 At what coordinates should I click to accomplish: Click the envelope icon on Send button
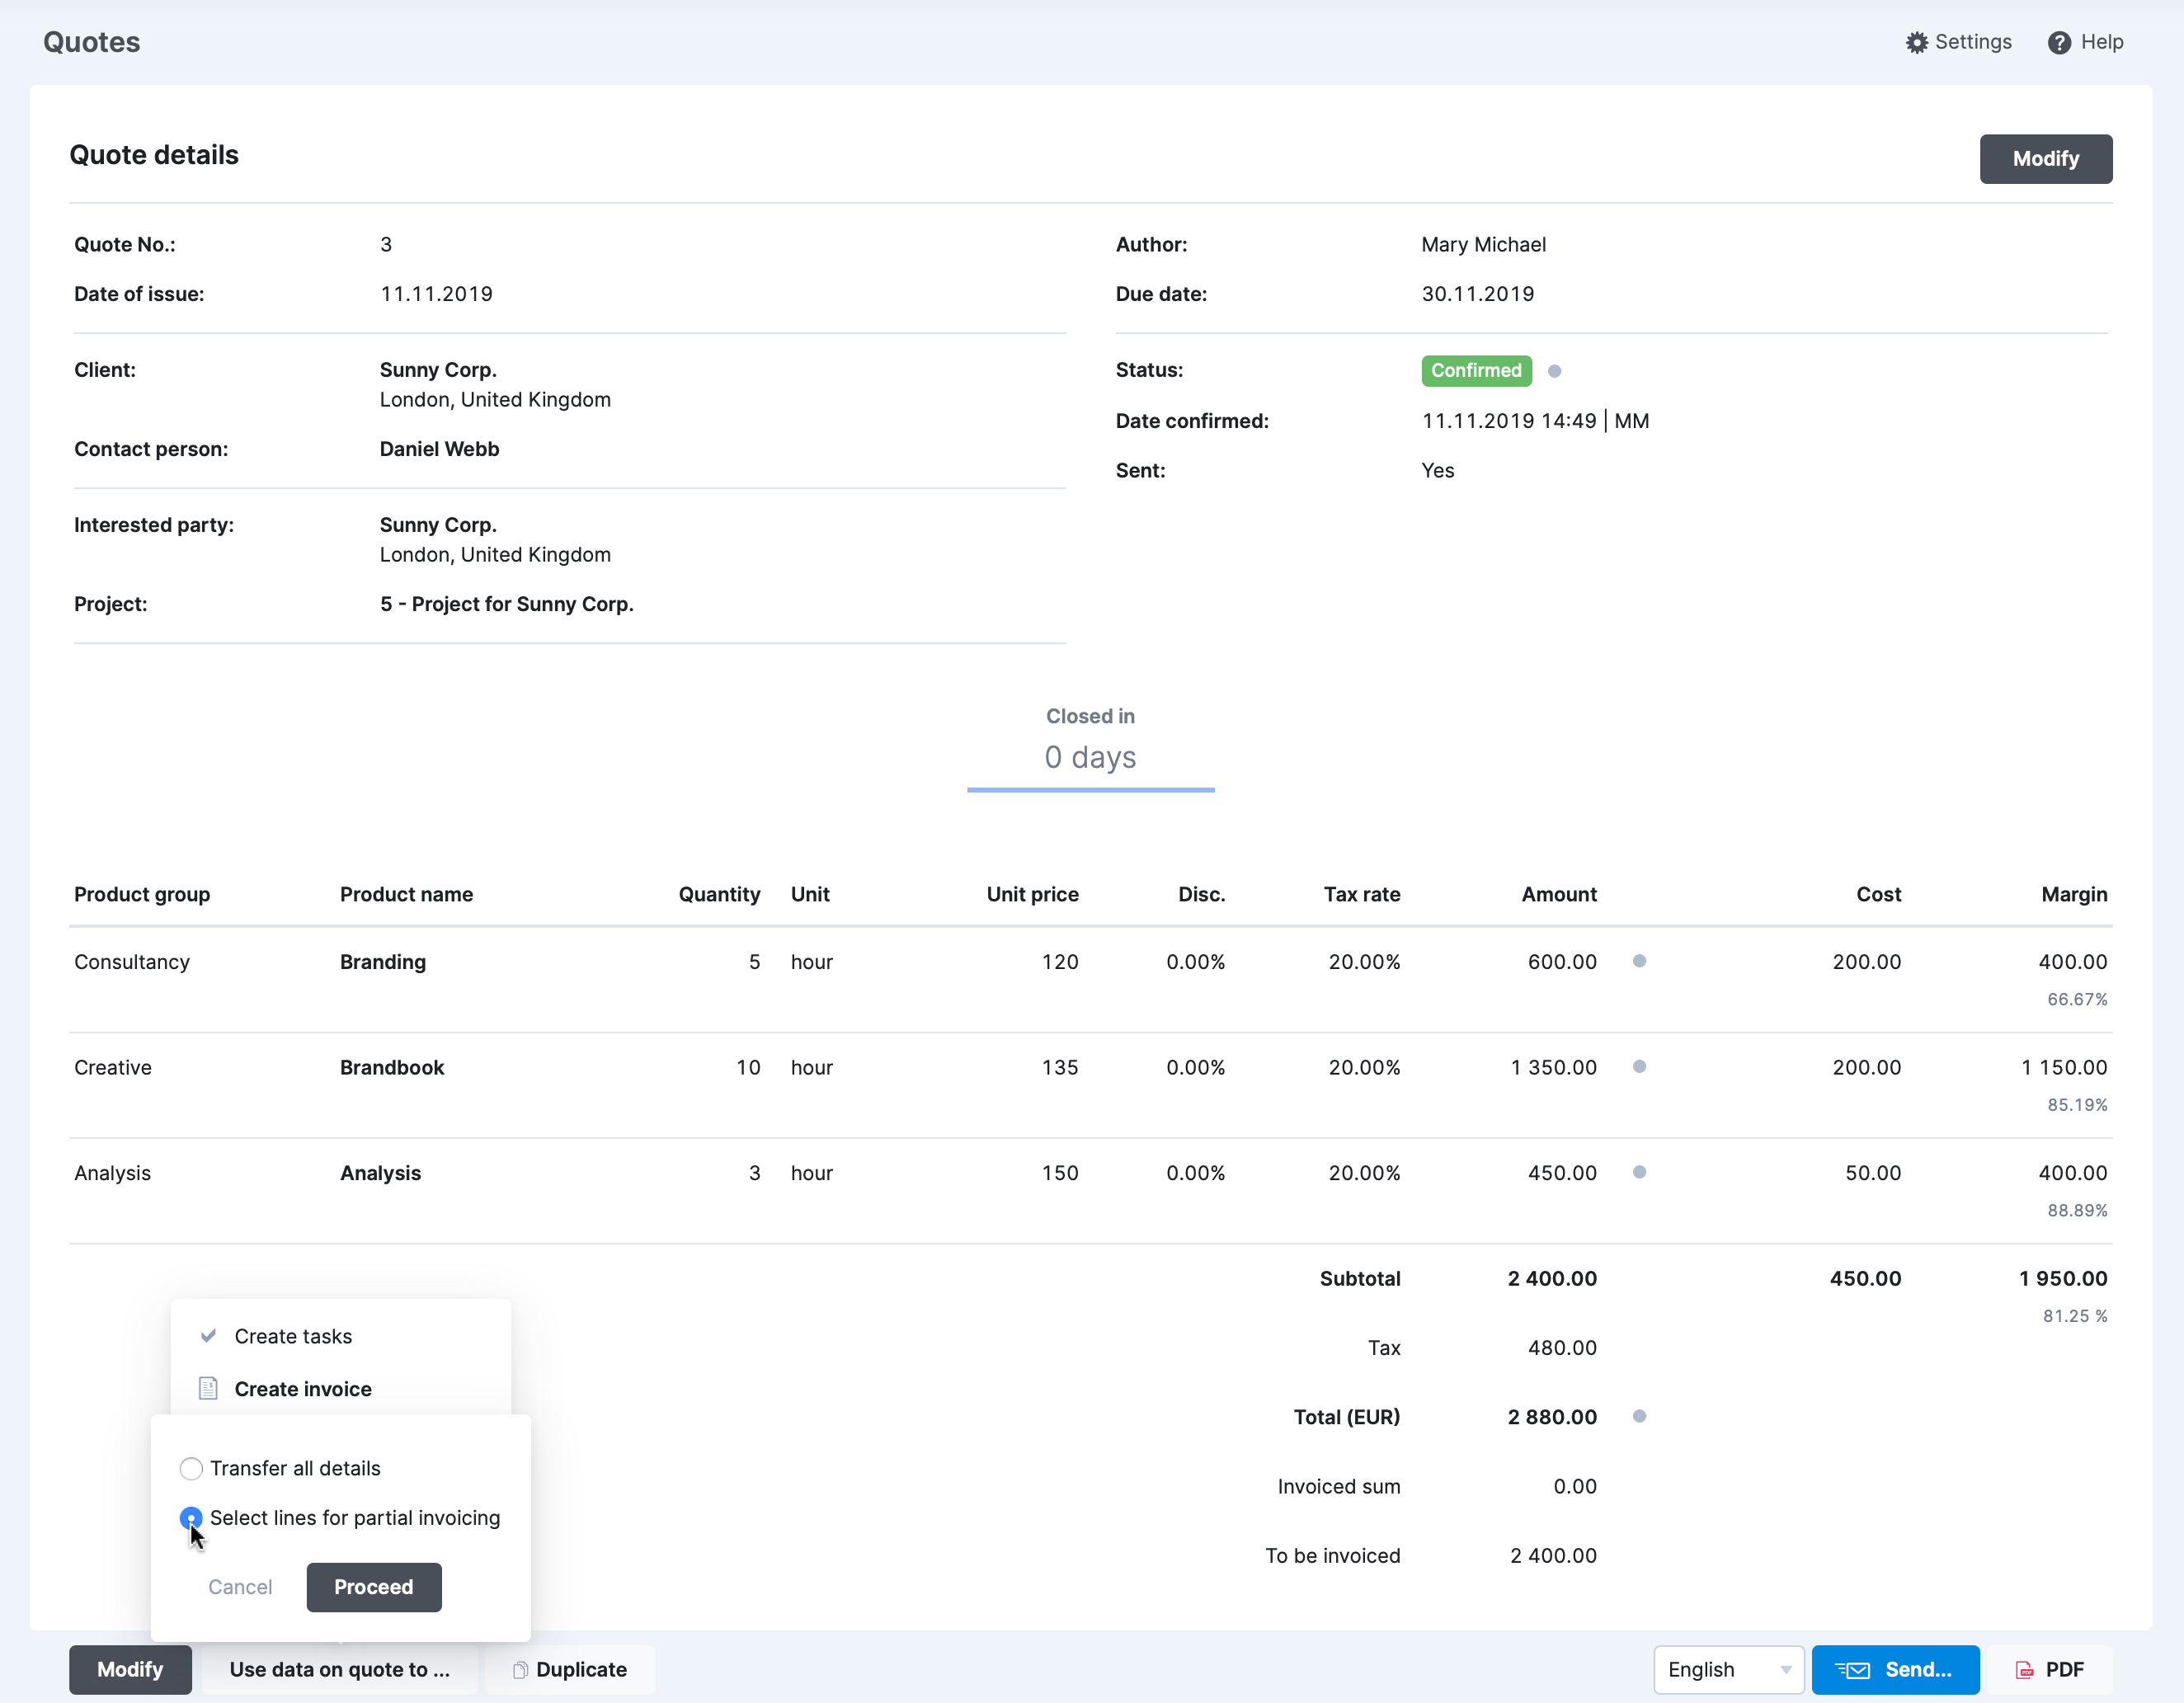1855,1669
